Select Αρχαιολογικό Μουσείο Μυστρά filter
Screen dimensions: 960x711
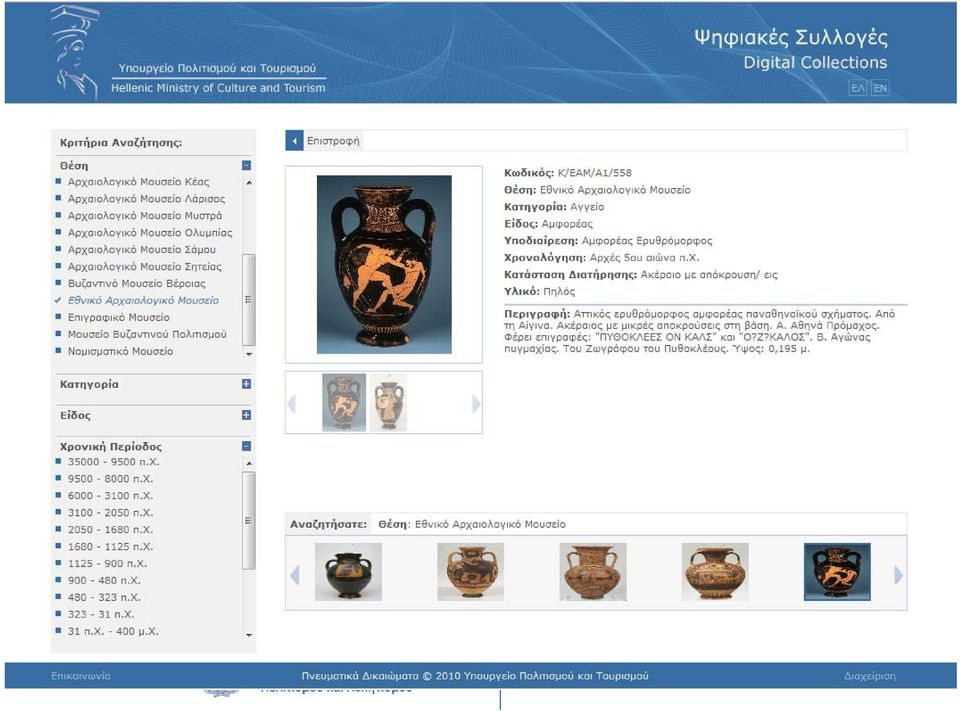145,216
